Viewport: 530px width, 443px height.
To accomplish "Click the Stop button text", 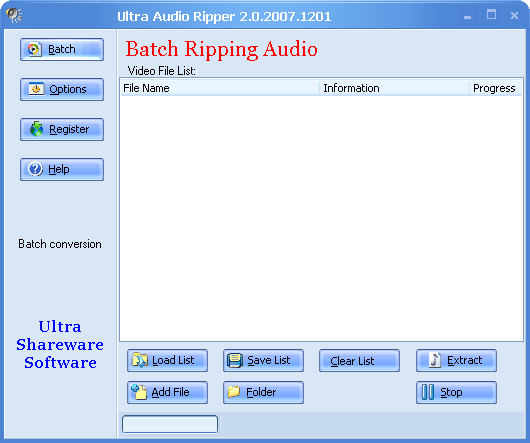I will click(451, 392).
